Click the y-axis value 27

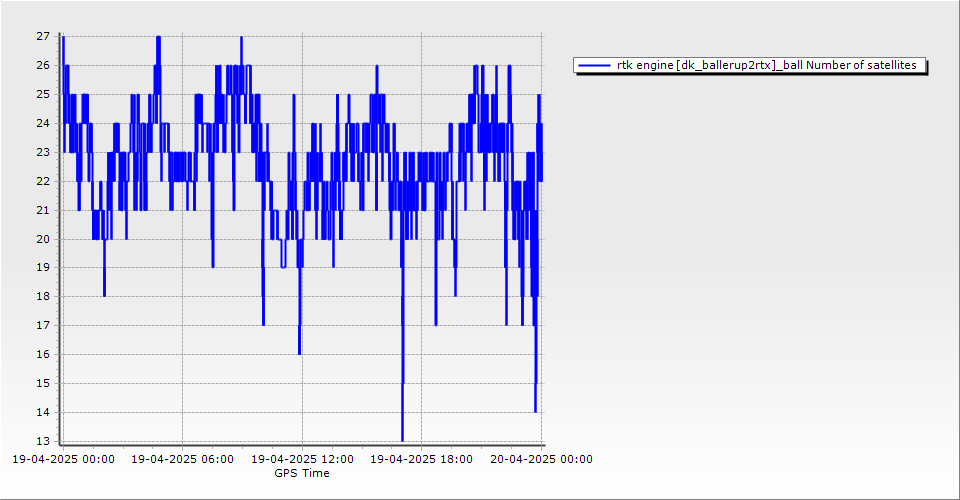(x=43, y=37)
